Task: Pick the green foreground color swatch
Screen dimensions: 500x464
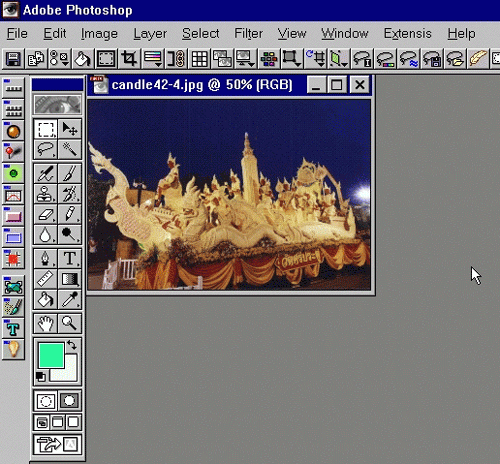Action: pos(51,355)
